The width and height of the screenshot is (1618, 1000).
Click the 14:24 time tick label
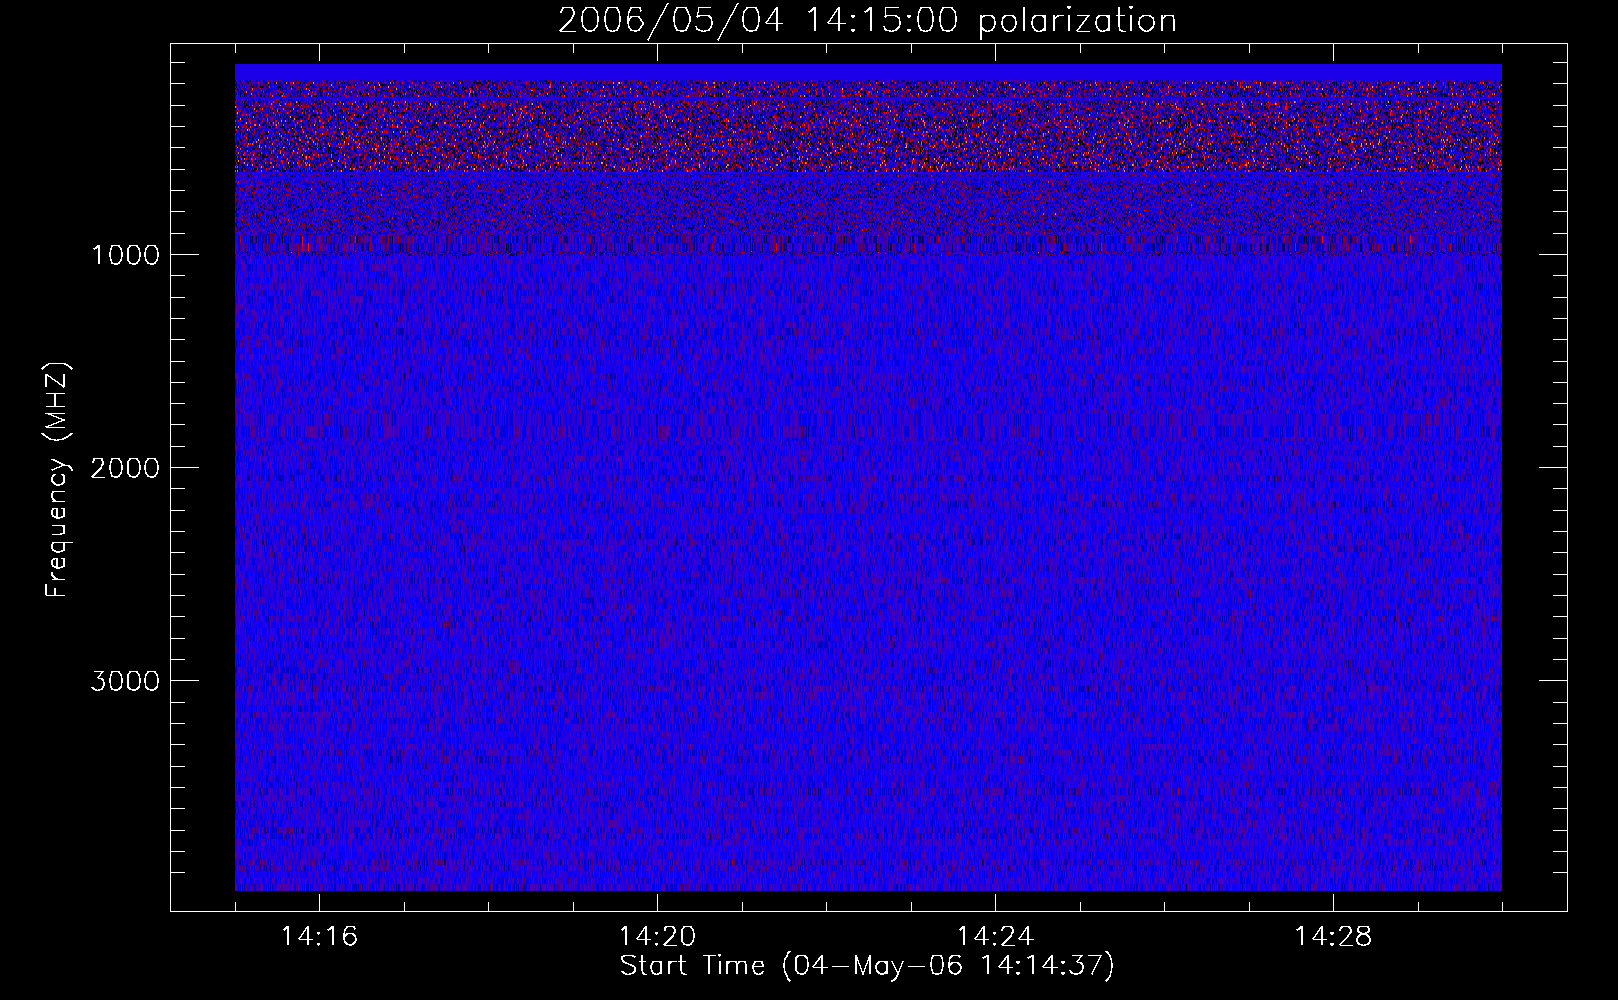(x=995, y=937)
